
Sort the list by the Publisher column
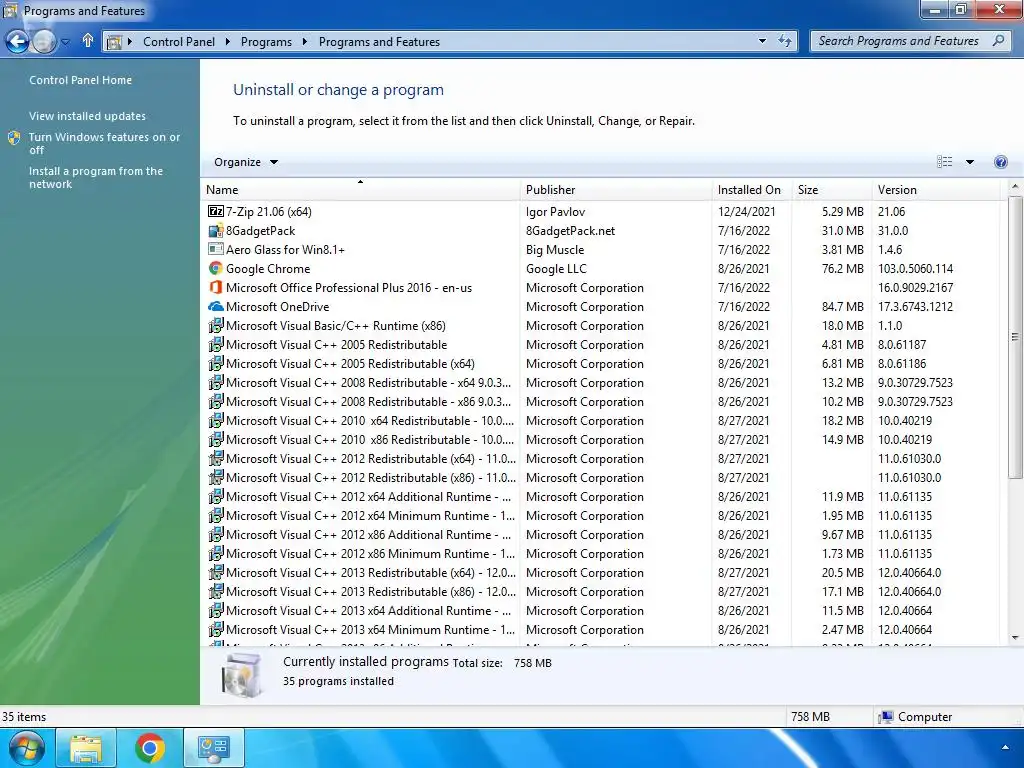tap(616, 189)
